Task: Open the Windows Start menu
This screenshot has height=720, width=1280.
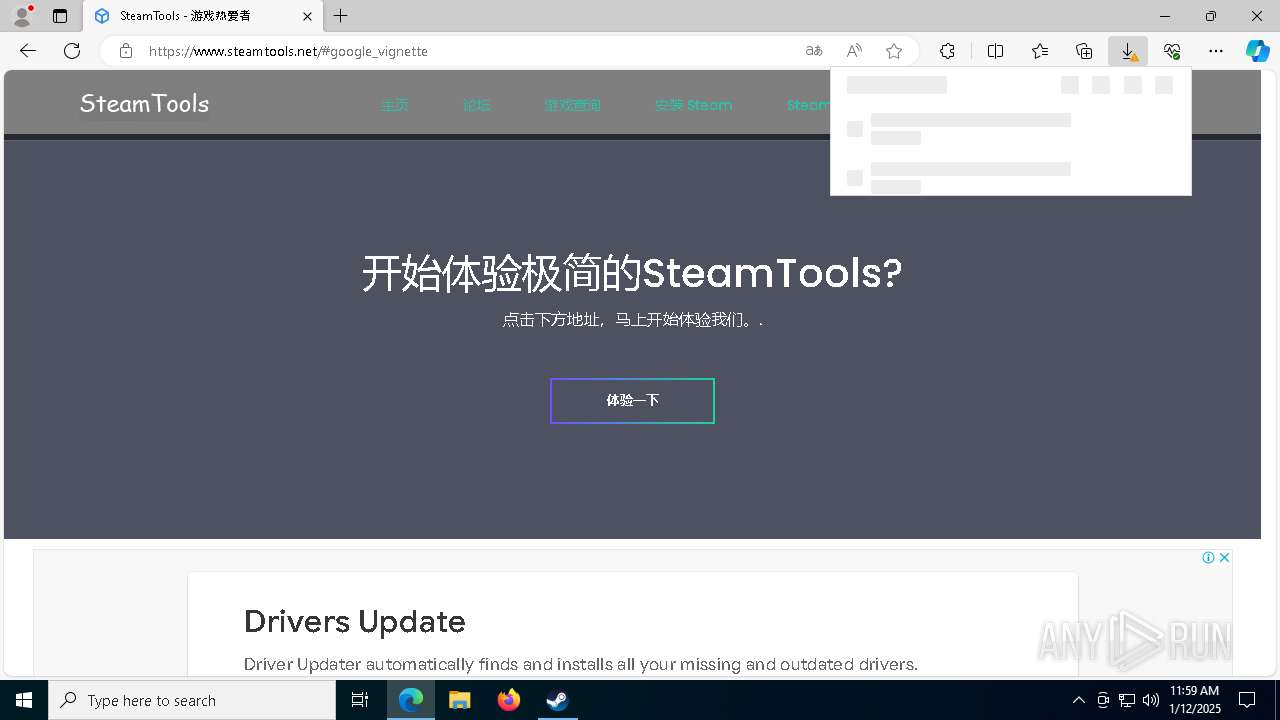Action: (24, 700)
